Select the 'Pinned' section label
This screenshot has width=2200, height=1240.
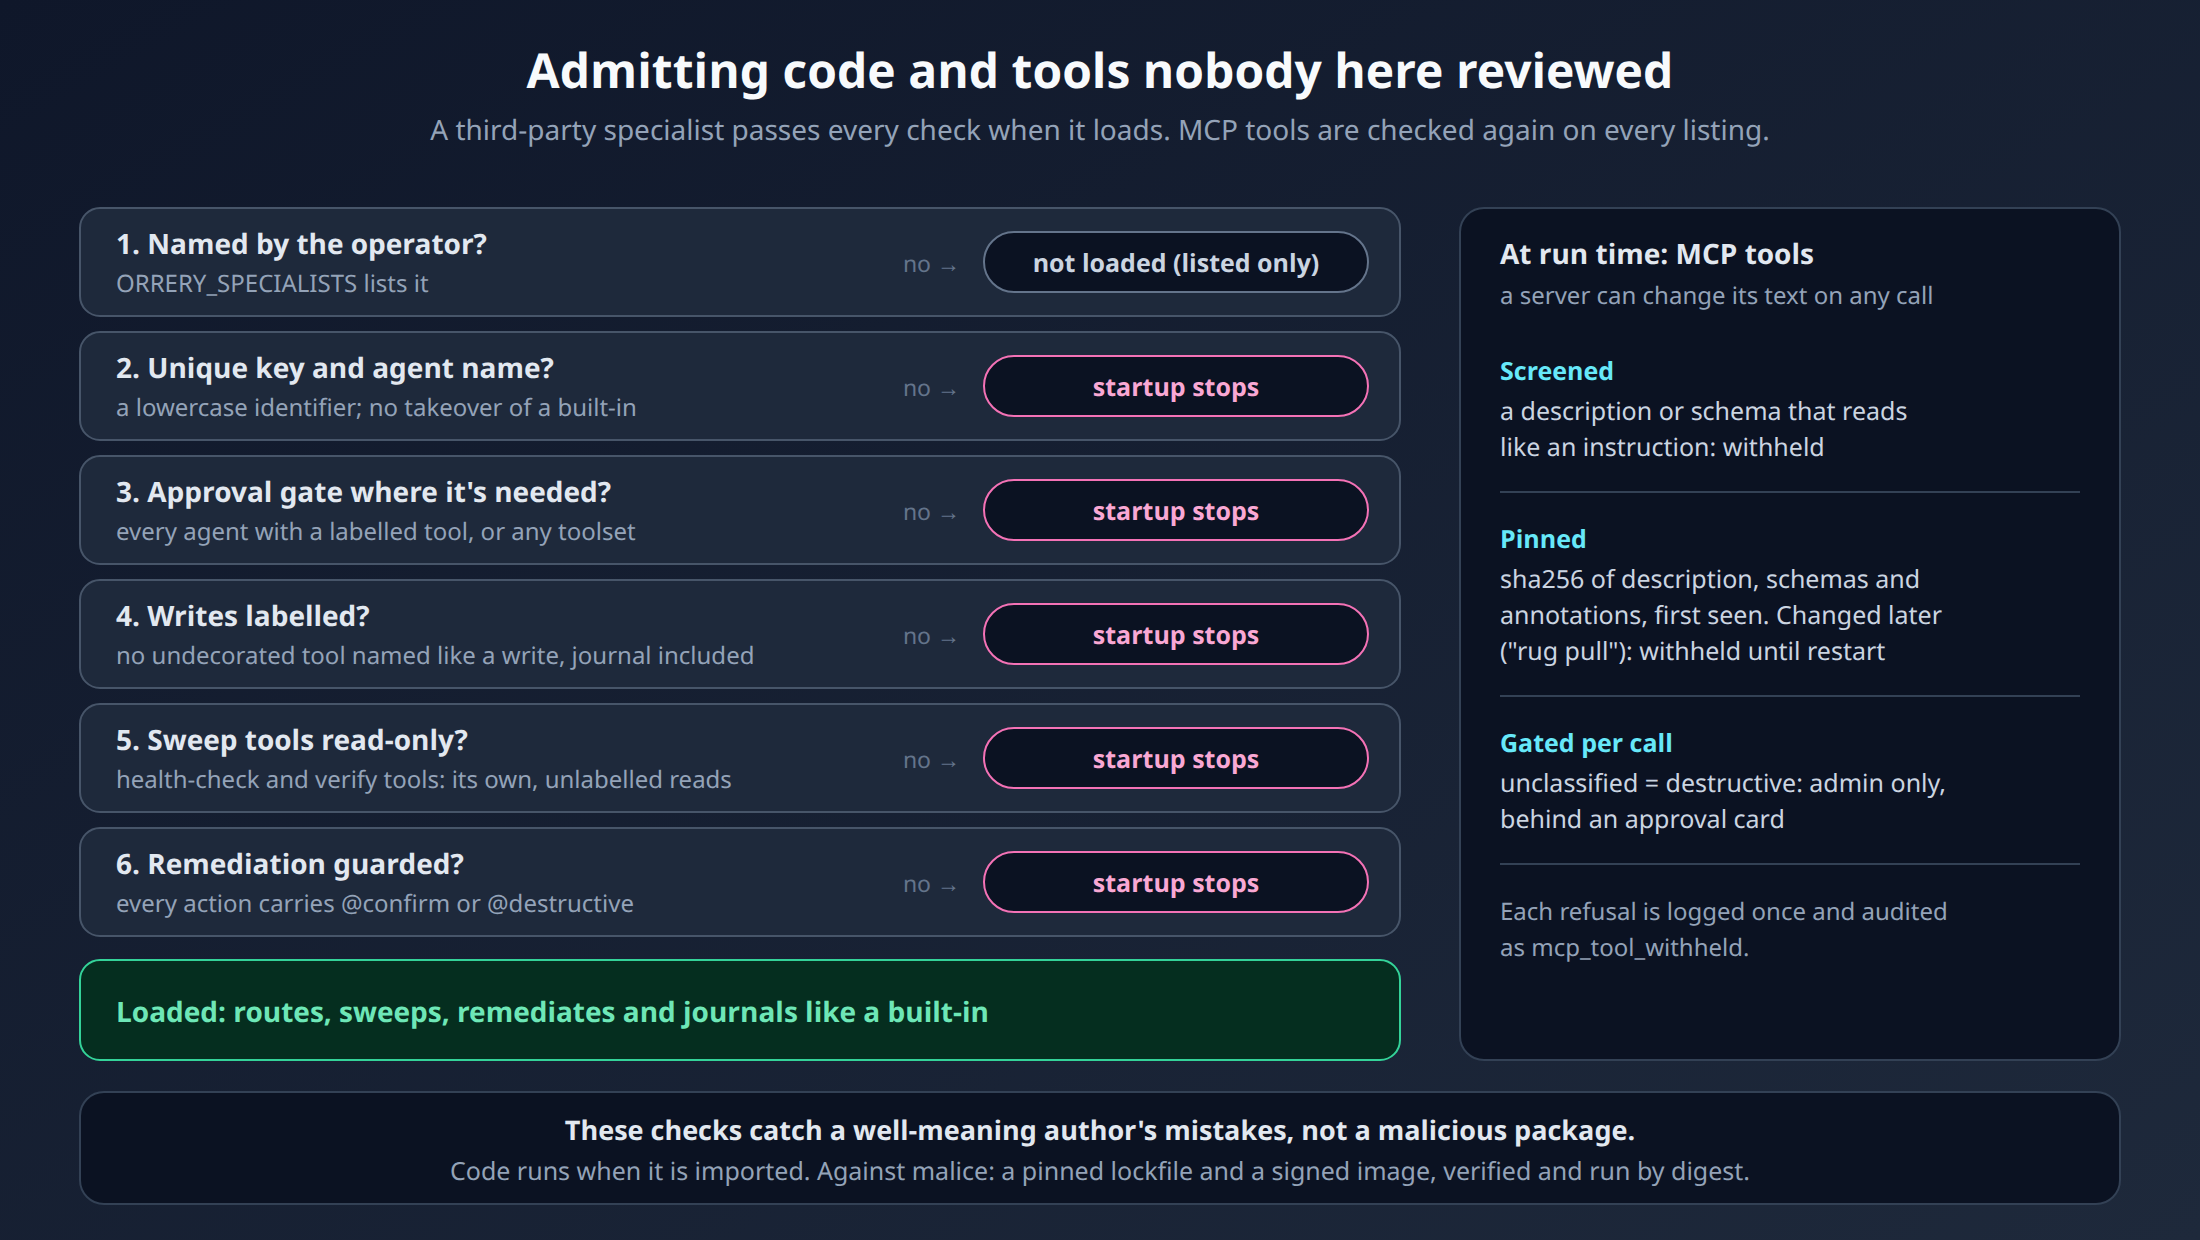[1543, 539]
